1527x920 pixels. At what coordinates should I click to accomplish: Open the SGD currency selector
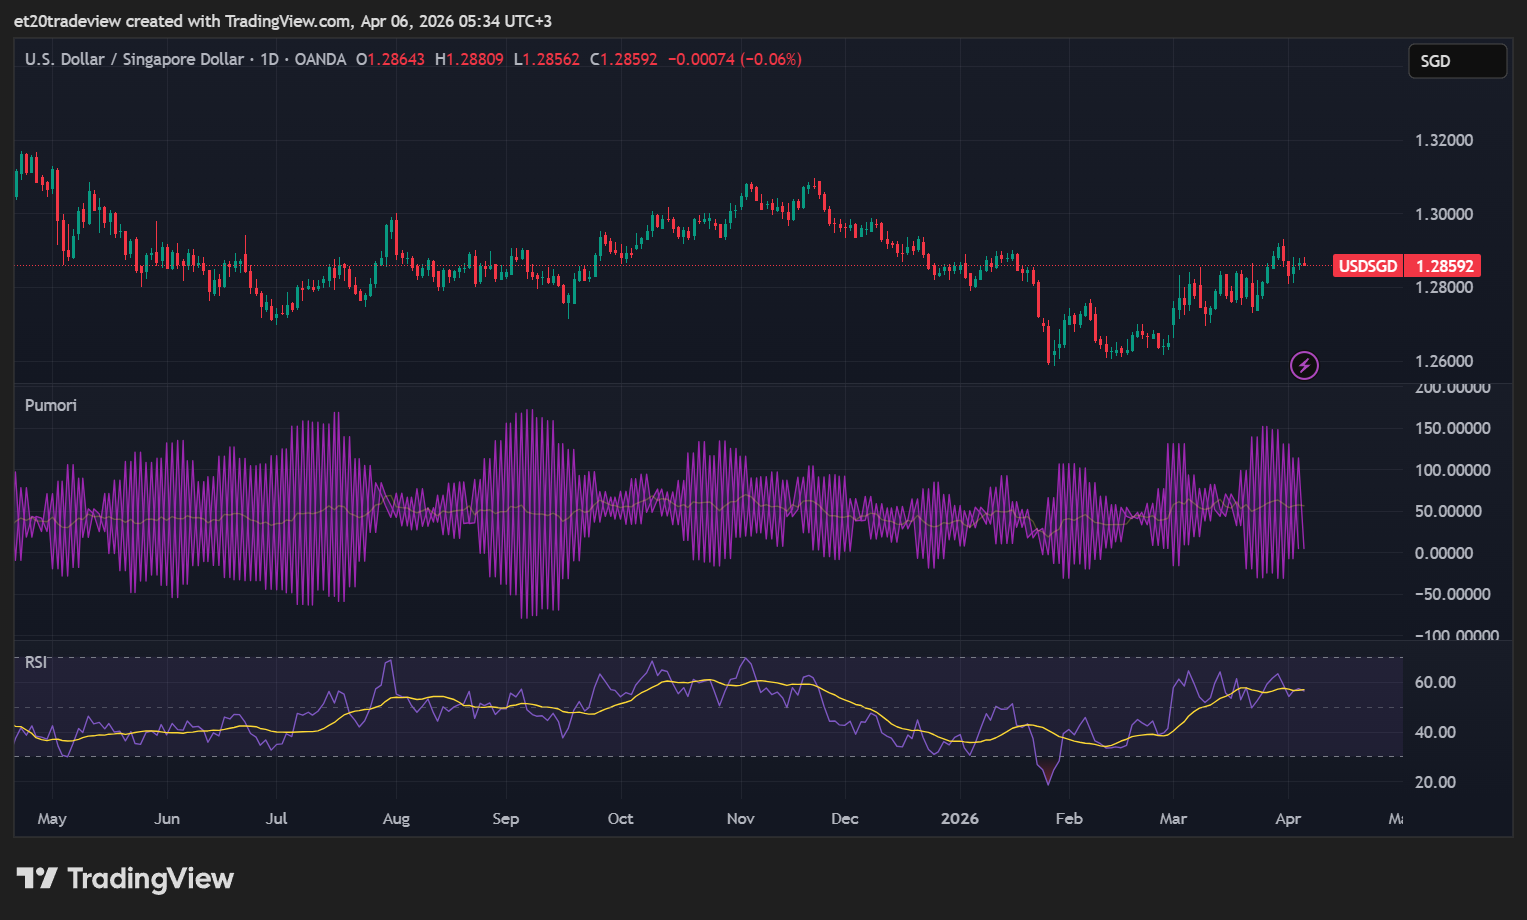coord(1457,61)
